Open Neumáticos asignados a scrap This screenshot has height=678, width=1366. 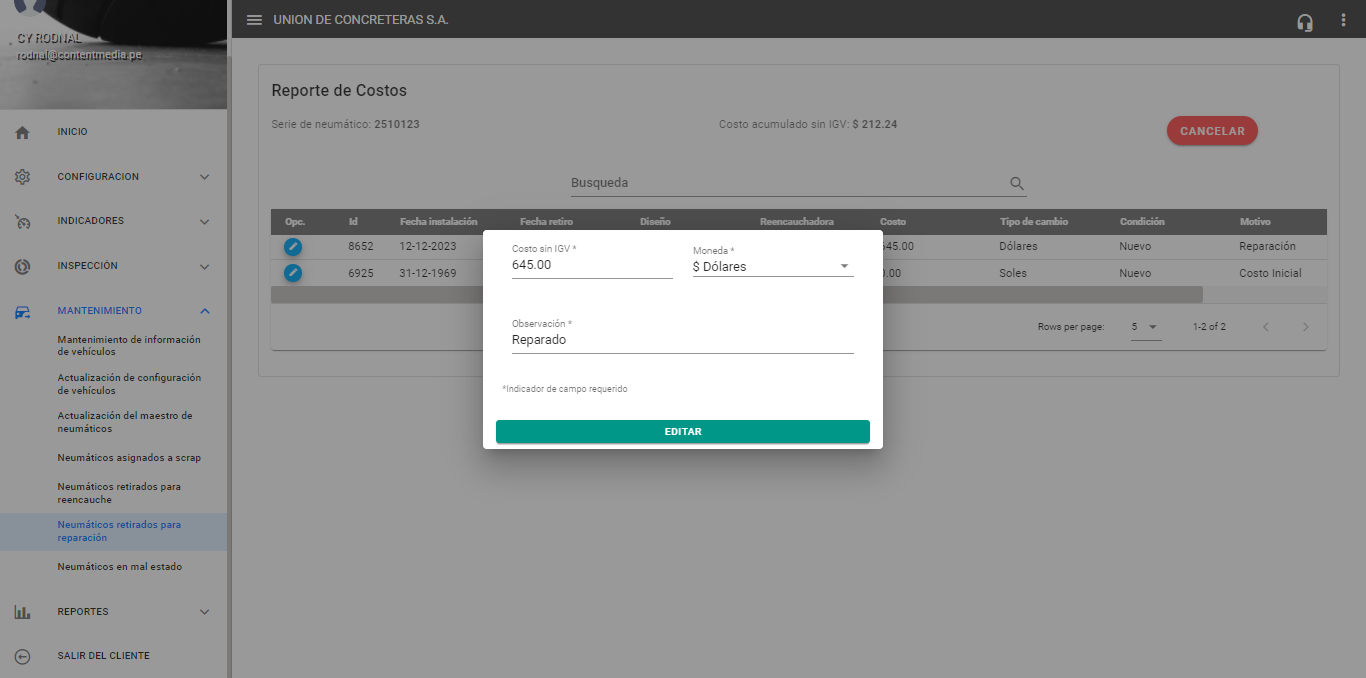[x=129, y=458]
